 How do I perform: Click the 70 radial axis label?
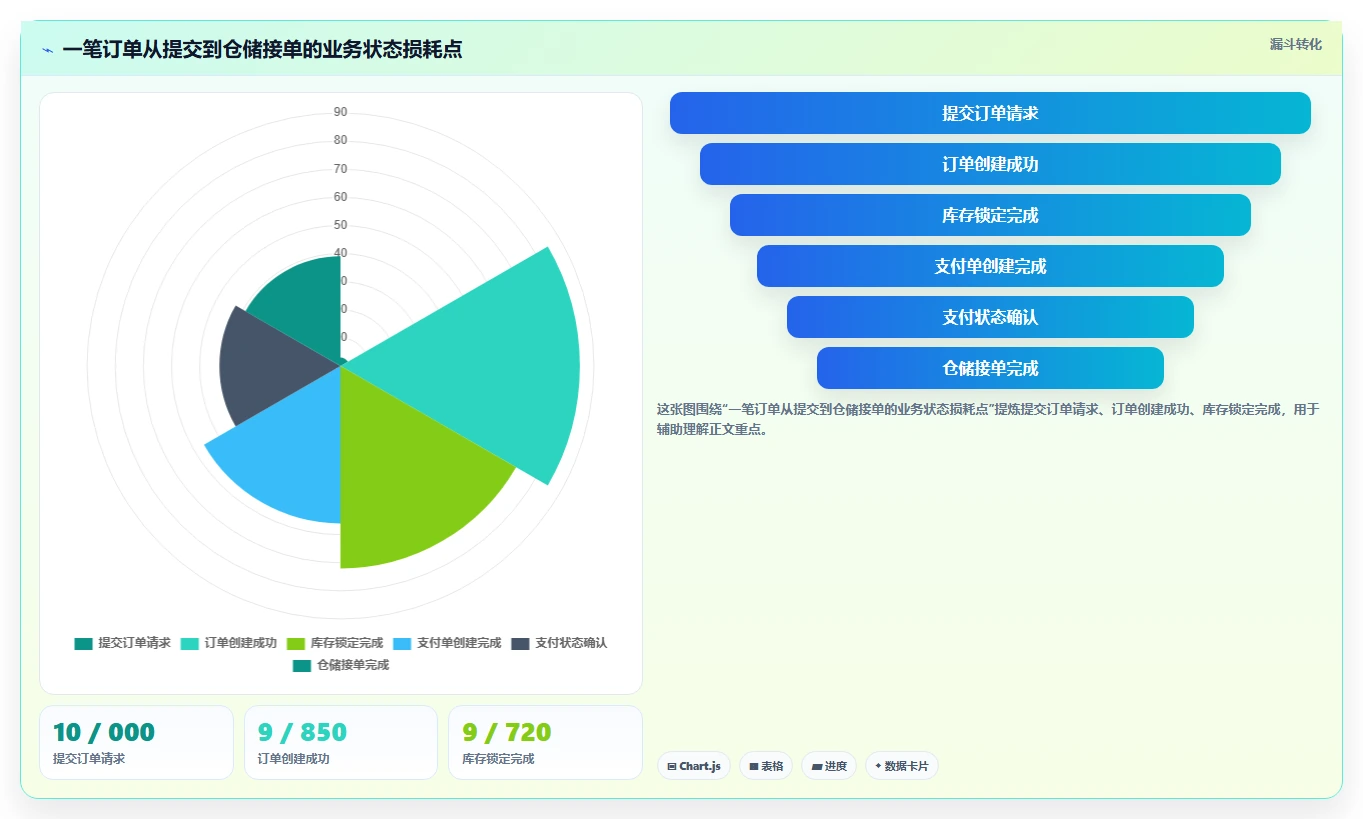tap(341, 169)
